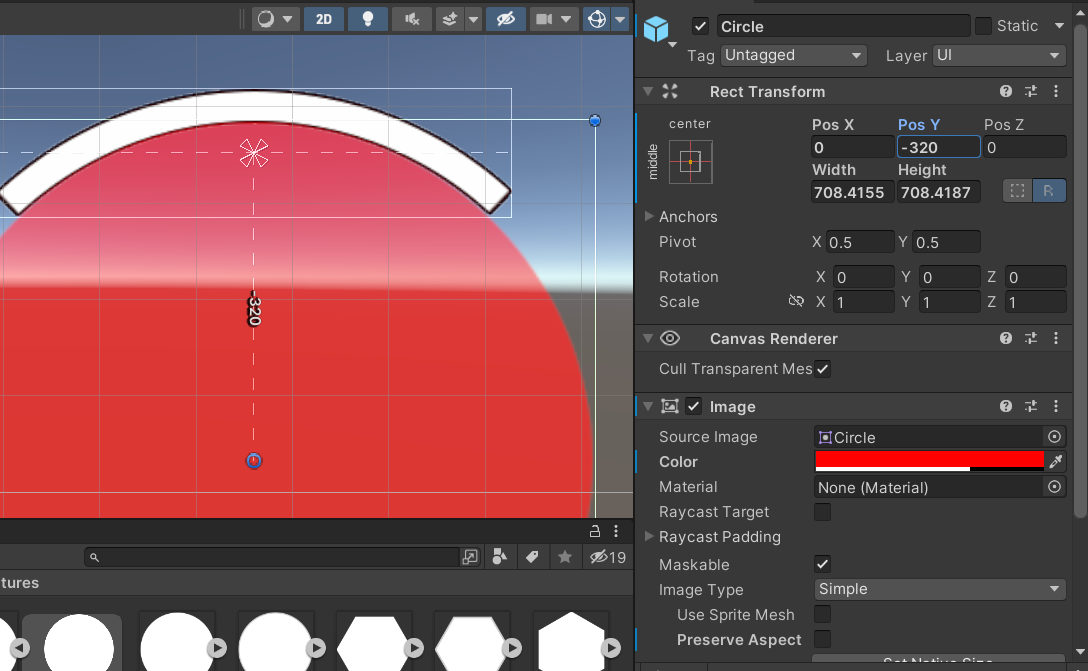This screenshot has height=671, width=1088.
Task: Open Canvas Renderer more options menu
Action: pos(1056,338)
